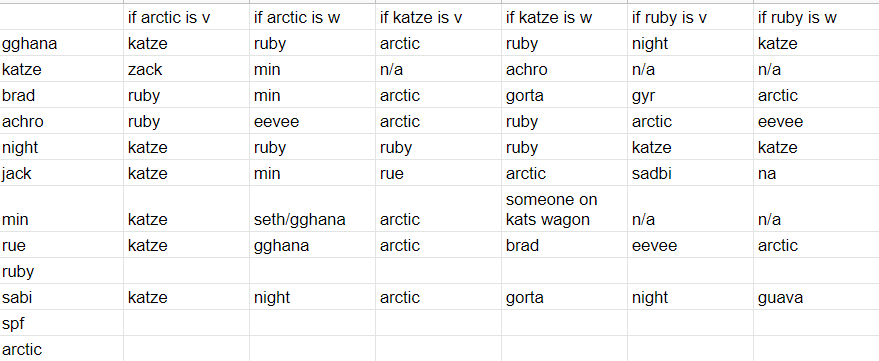Select the 'eevee' cell in rue row
Image resolution: width=879 pixels, height=361 pixels.
click(x=690, y=244)
